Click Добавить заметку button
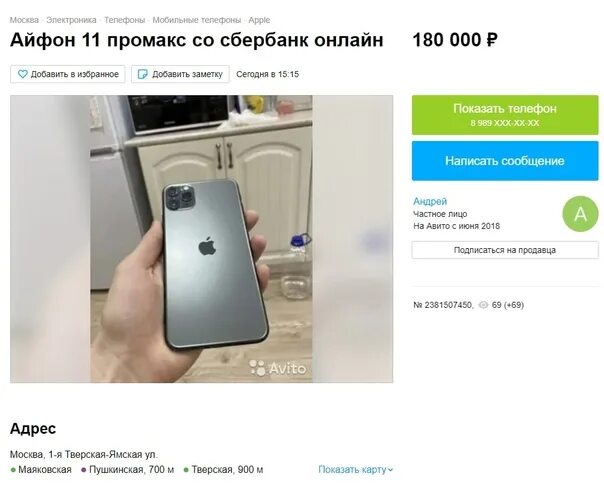Screen dimensions: 604x497 click(180, 74)
